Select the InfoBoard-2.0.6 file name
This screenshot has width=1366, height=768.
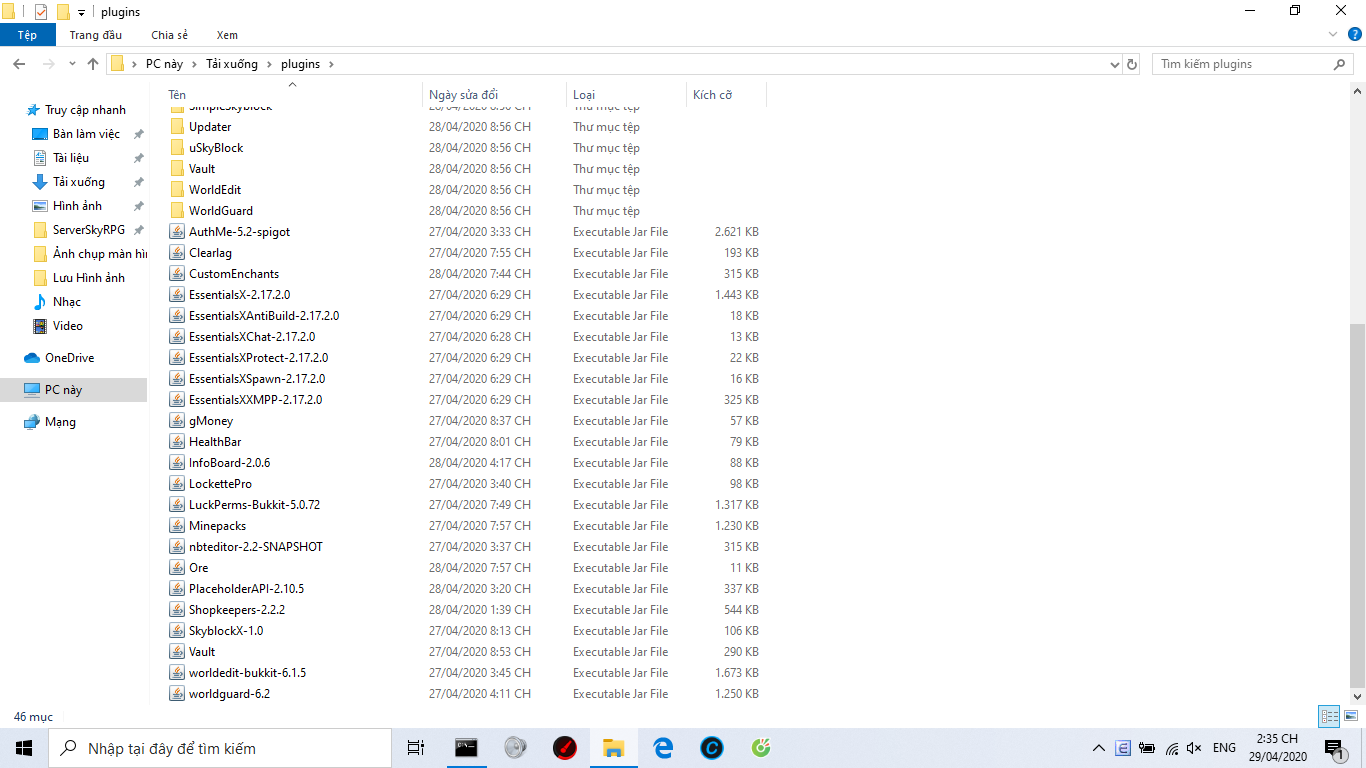229,463
